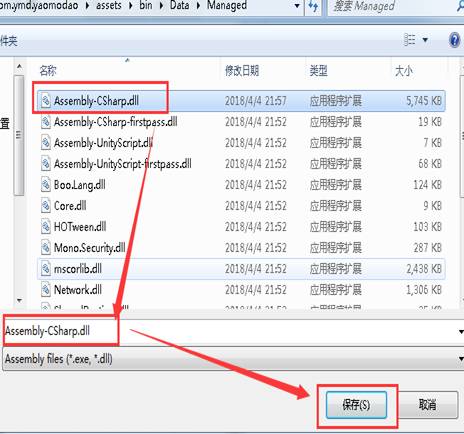Expand the view options dropdown arrow
Image resolution: width=464 pixels, height=434 pixels.
tap(425, 40)
